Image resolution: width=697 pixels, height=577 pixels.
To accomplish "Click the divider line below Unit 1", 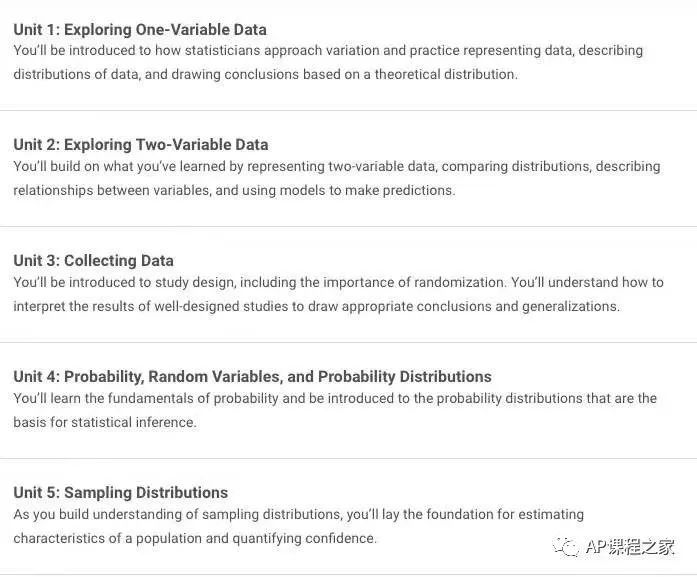I will (x=348, y=110).
